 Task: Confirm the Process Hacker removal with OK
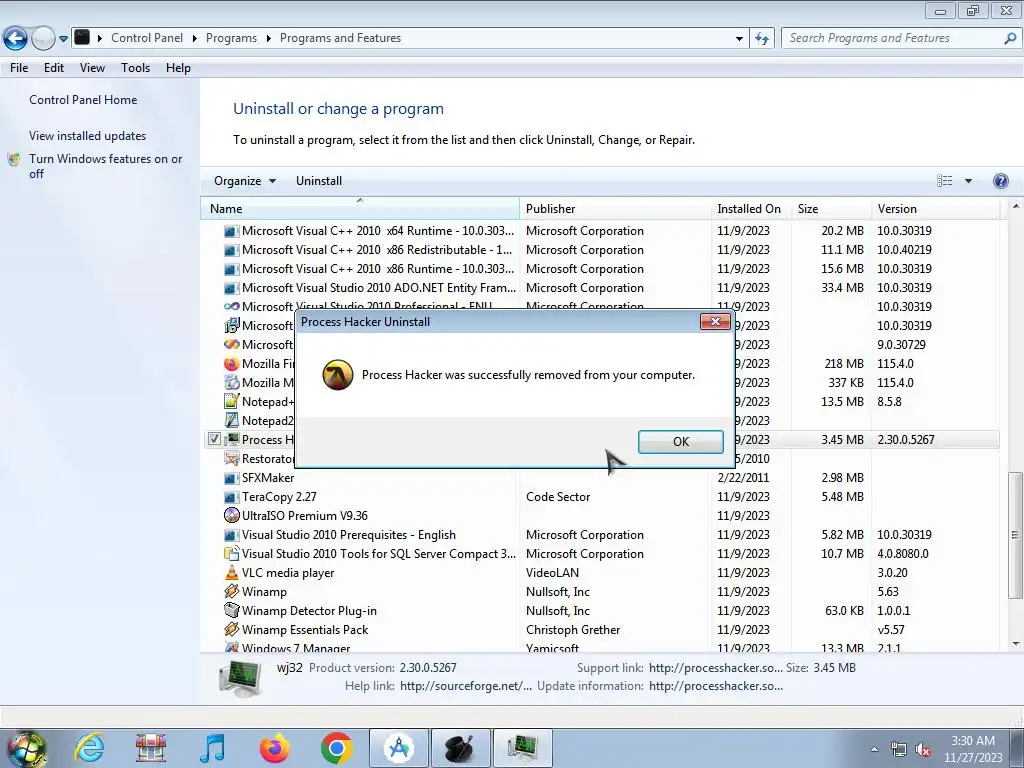click(680, 441)
